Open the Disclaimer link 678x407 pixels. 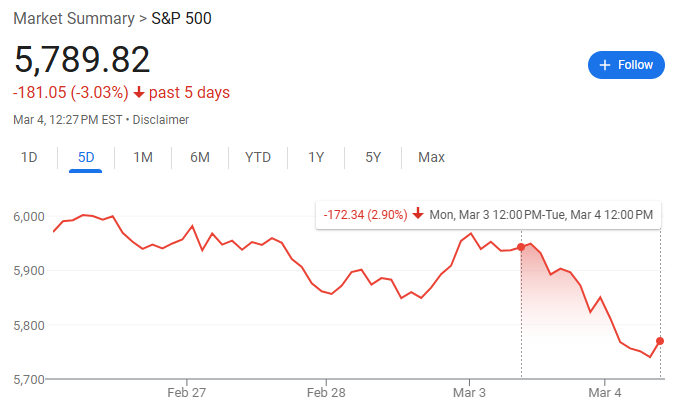(x=161, y=120)
